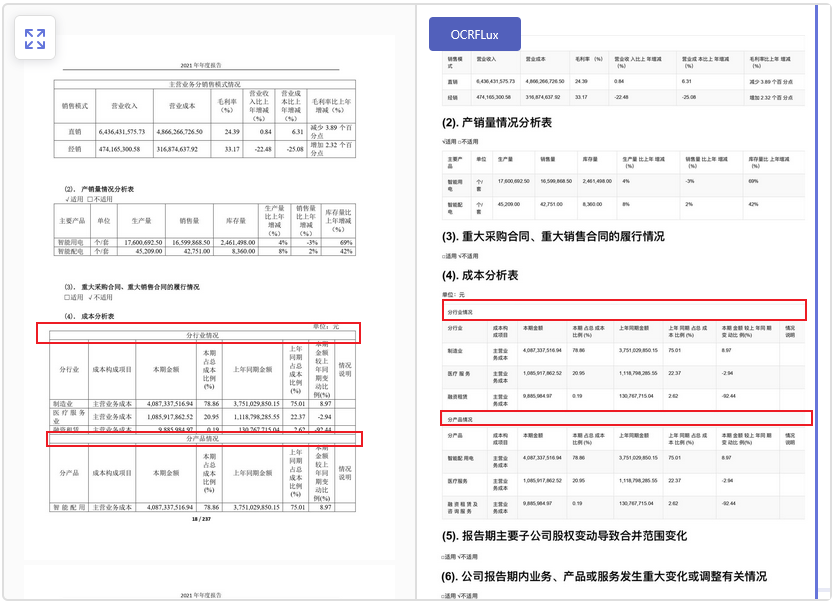
Task: Click the '主营业务分销售模式情况' table title in the PDF
Action: tap(205, 84)
